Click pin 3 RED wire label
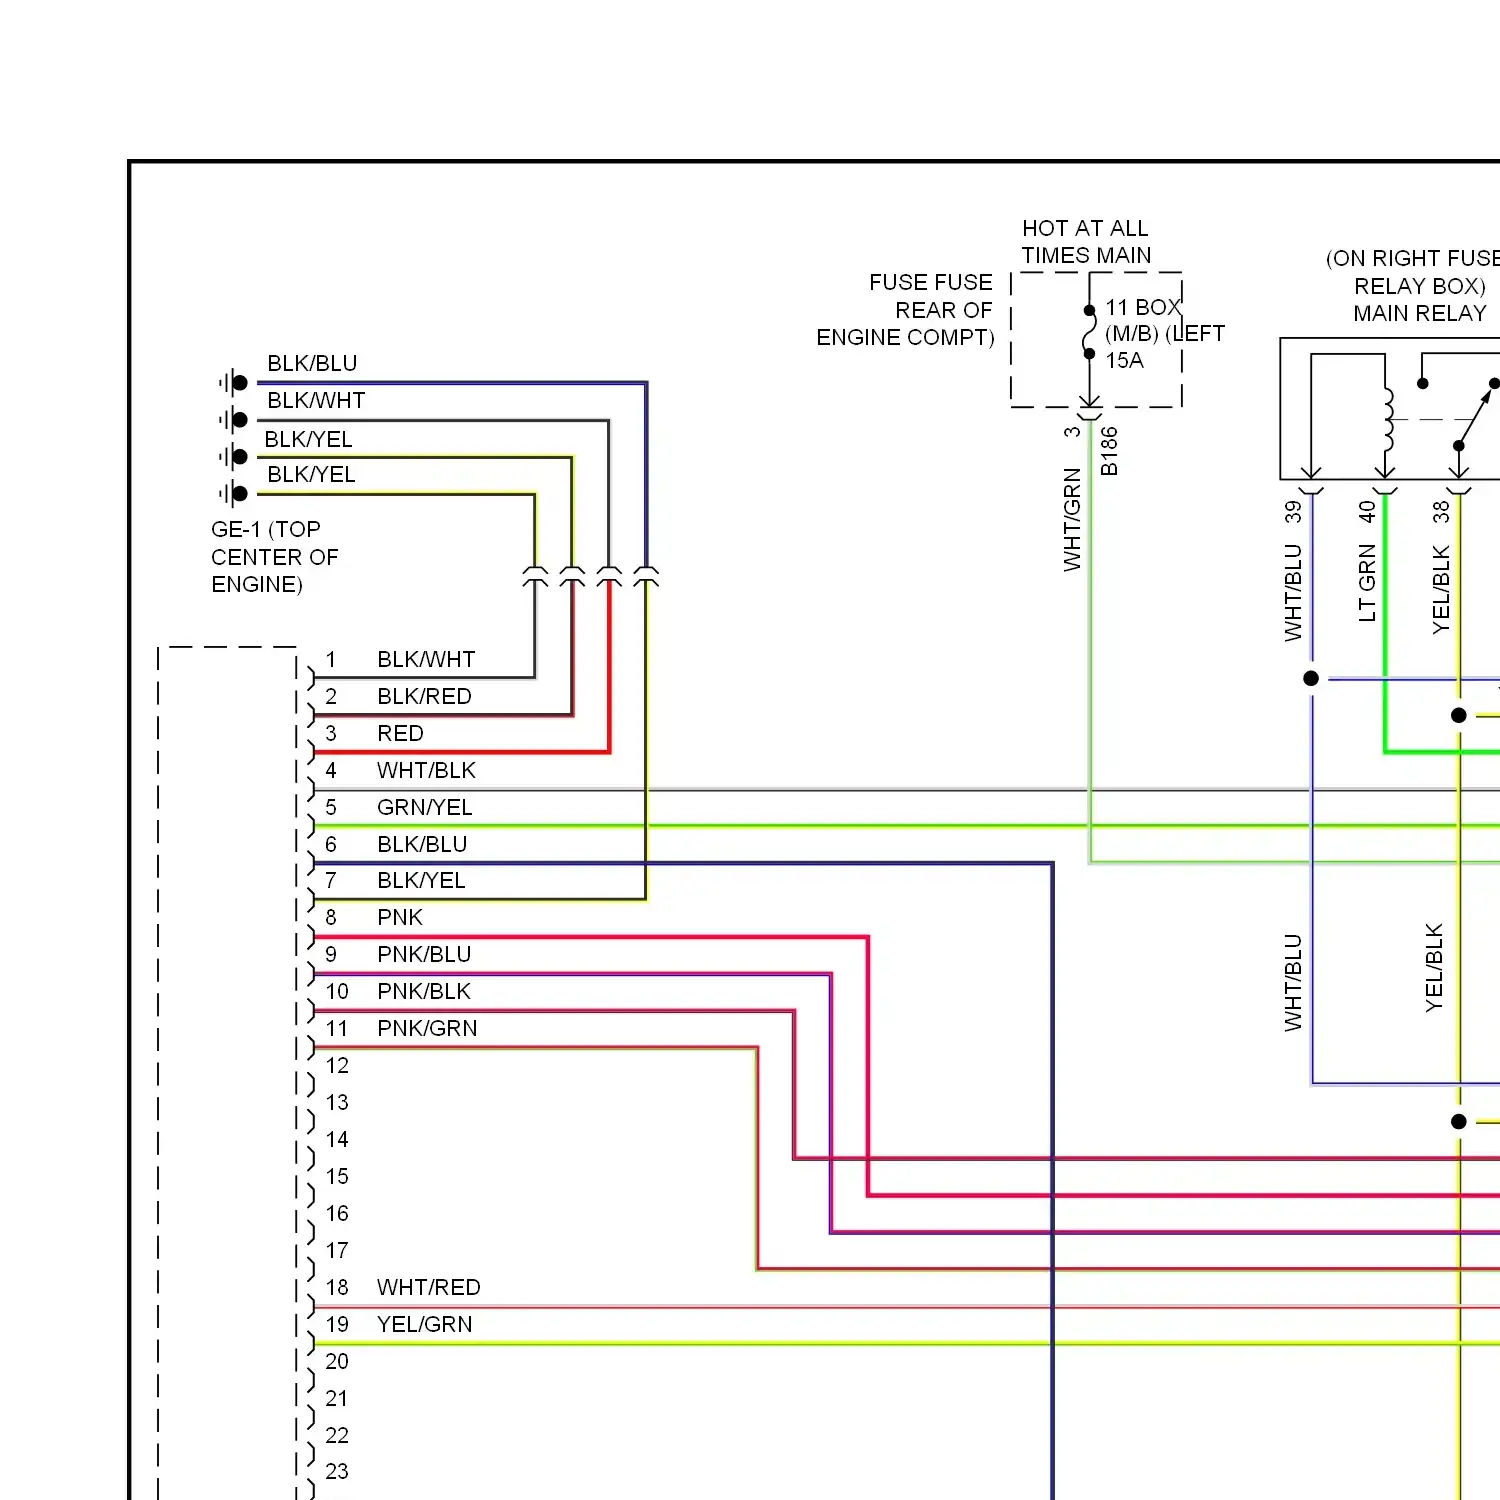 tap(400, 734)
